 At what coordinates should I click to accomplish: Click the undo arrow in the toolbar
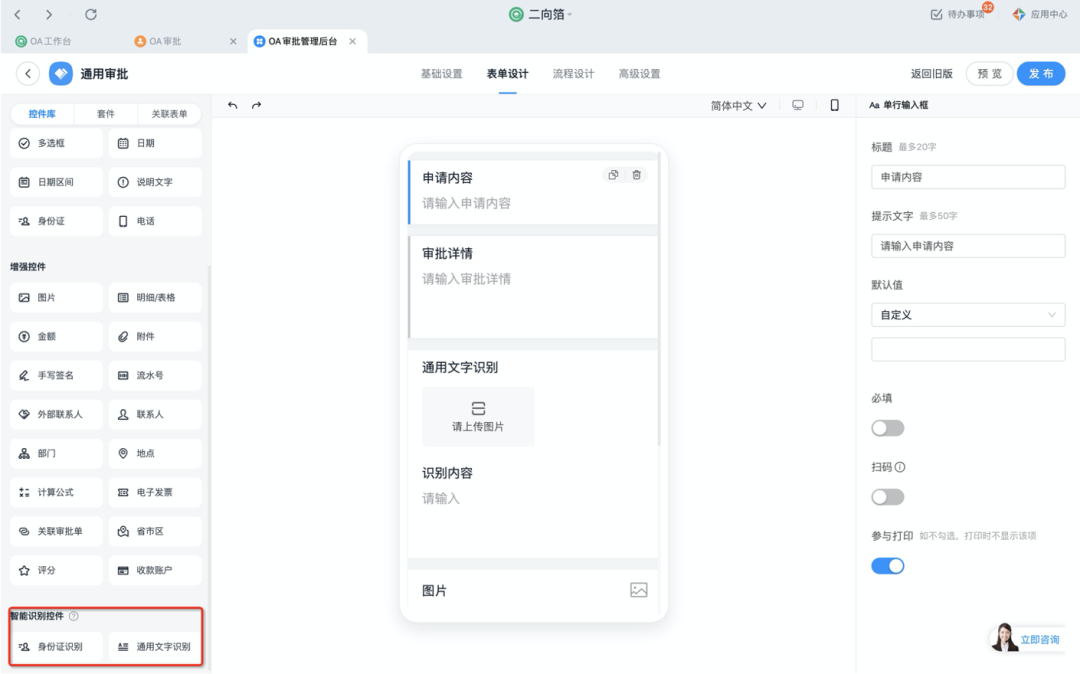pos(233,105)
